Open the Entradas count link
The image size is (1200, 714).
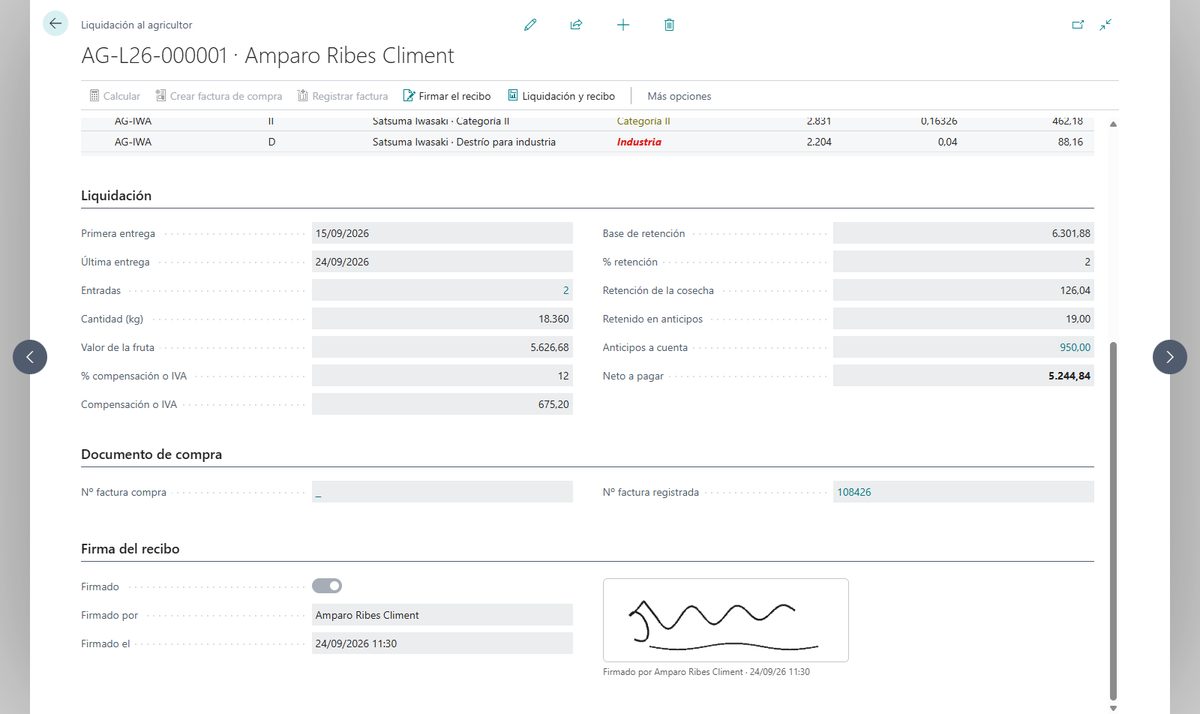[x=566, y=291]
